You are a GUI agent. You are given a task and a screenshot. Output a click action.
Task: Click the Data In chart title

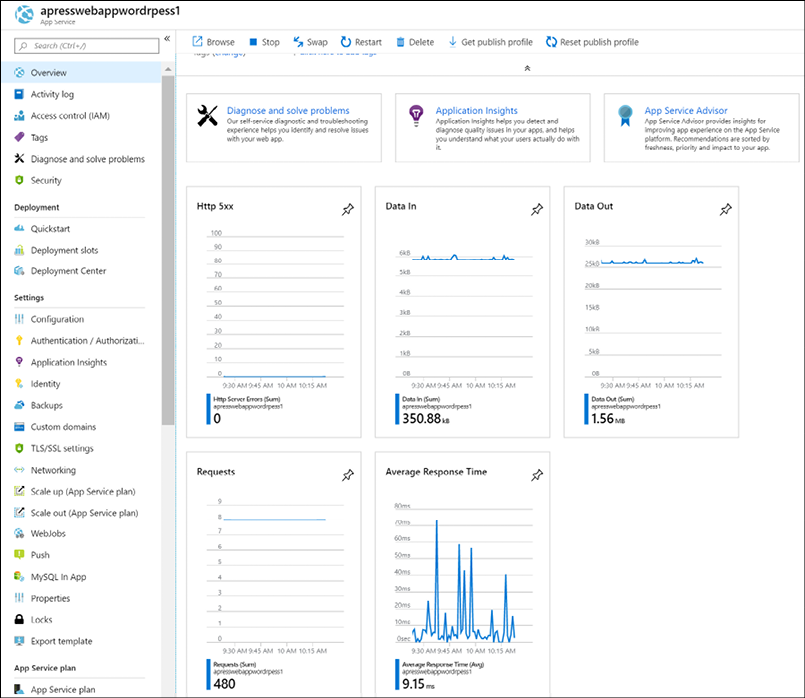coord(401,206)
